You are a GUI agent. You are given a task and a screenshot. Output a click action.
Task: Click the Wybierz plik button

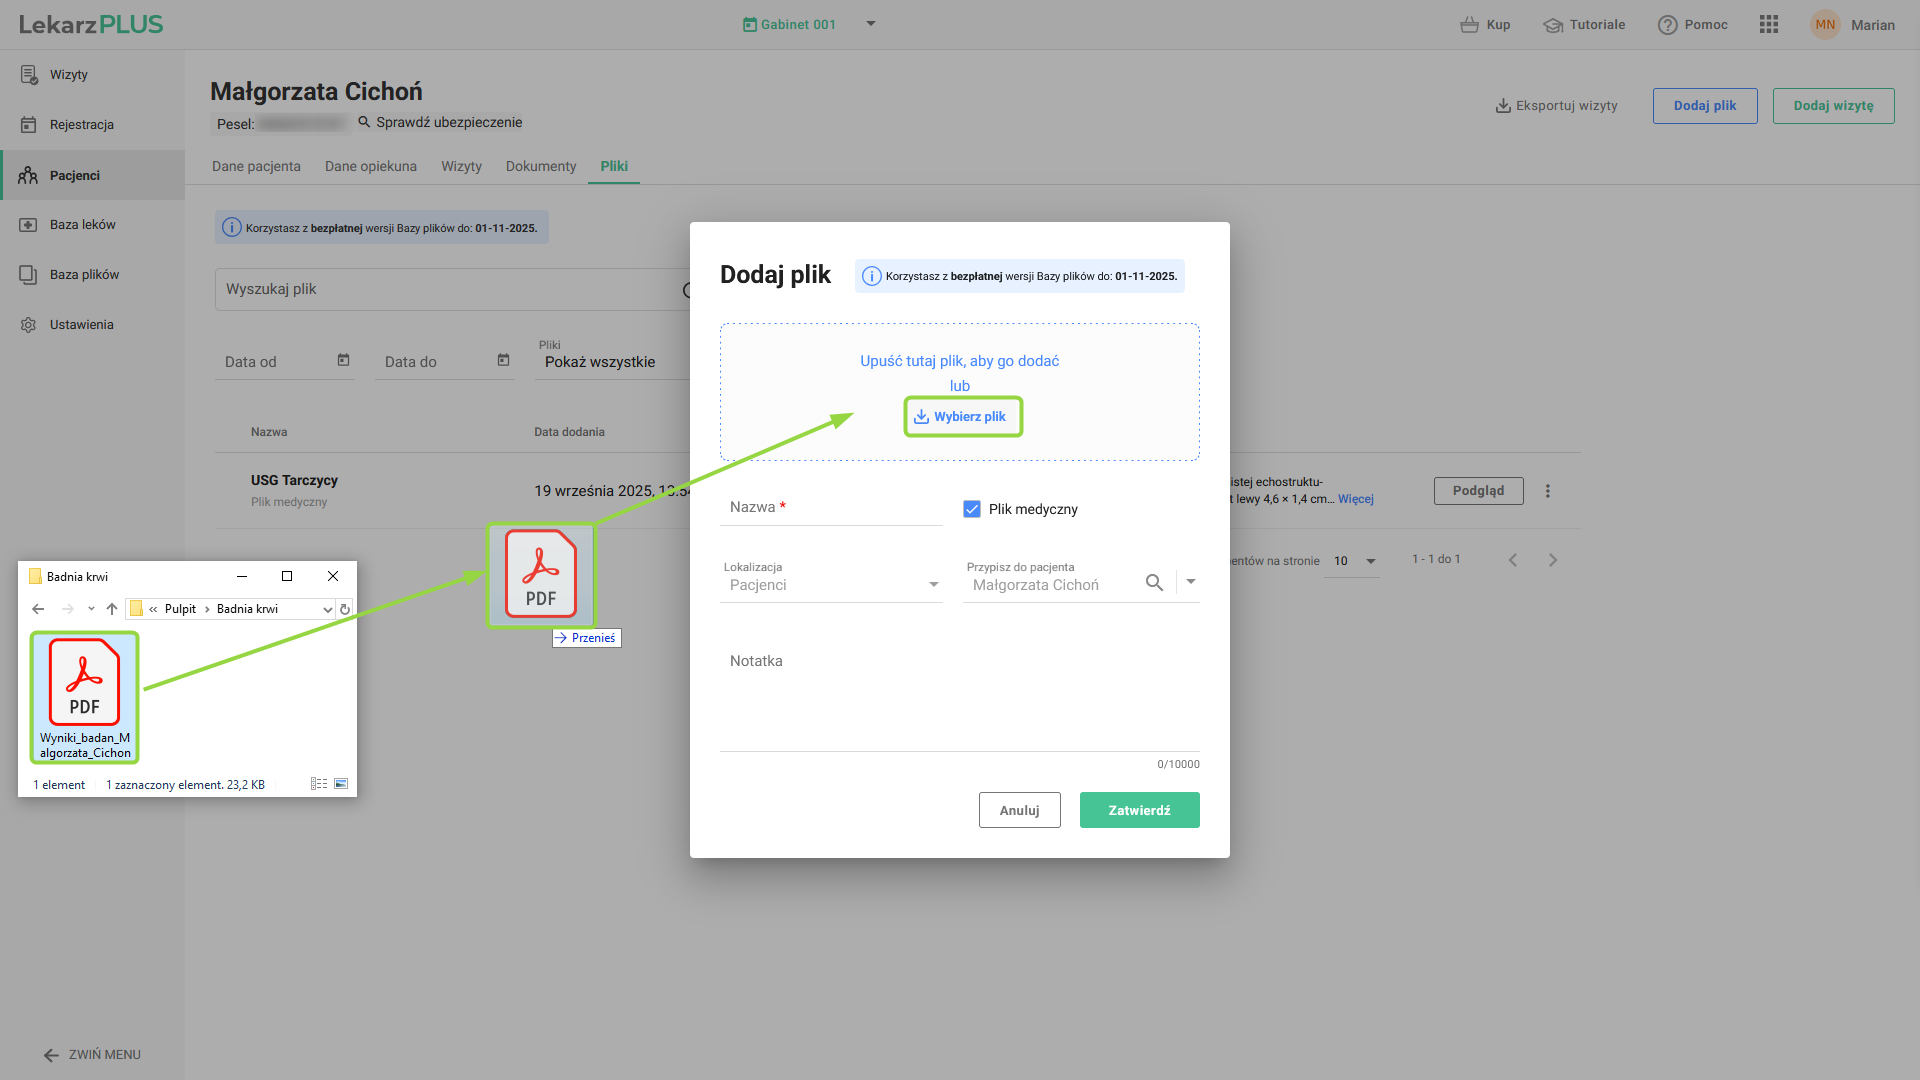962,417
